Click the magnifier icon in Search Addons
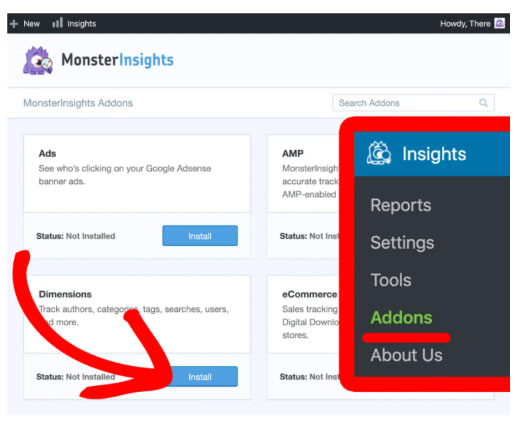Viewport: 522px width, 425px height. (483, 103)
